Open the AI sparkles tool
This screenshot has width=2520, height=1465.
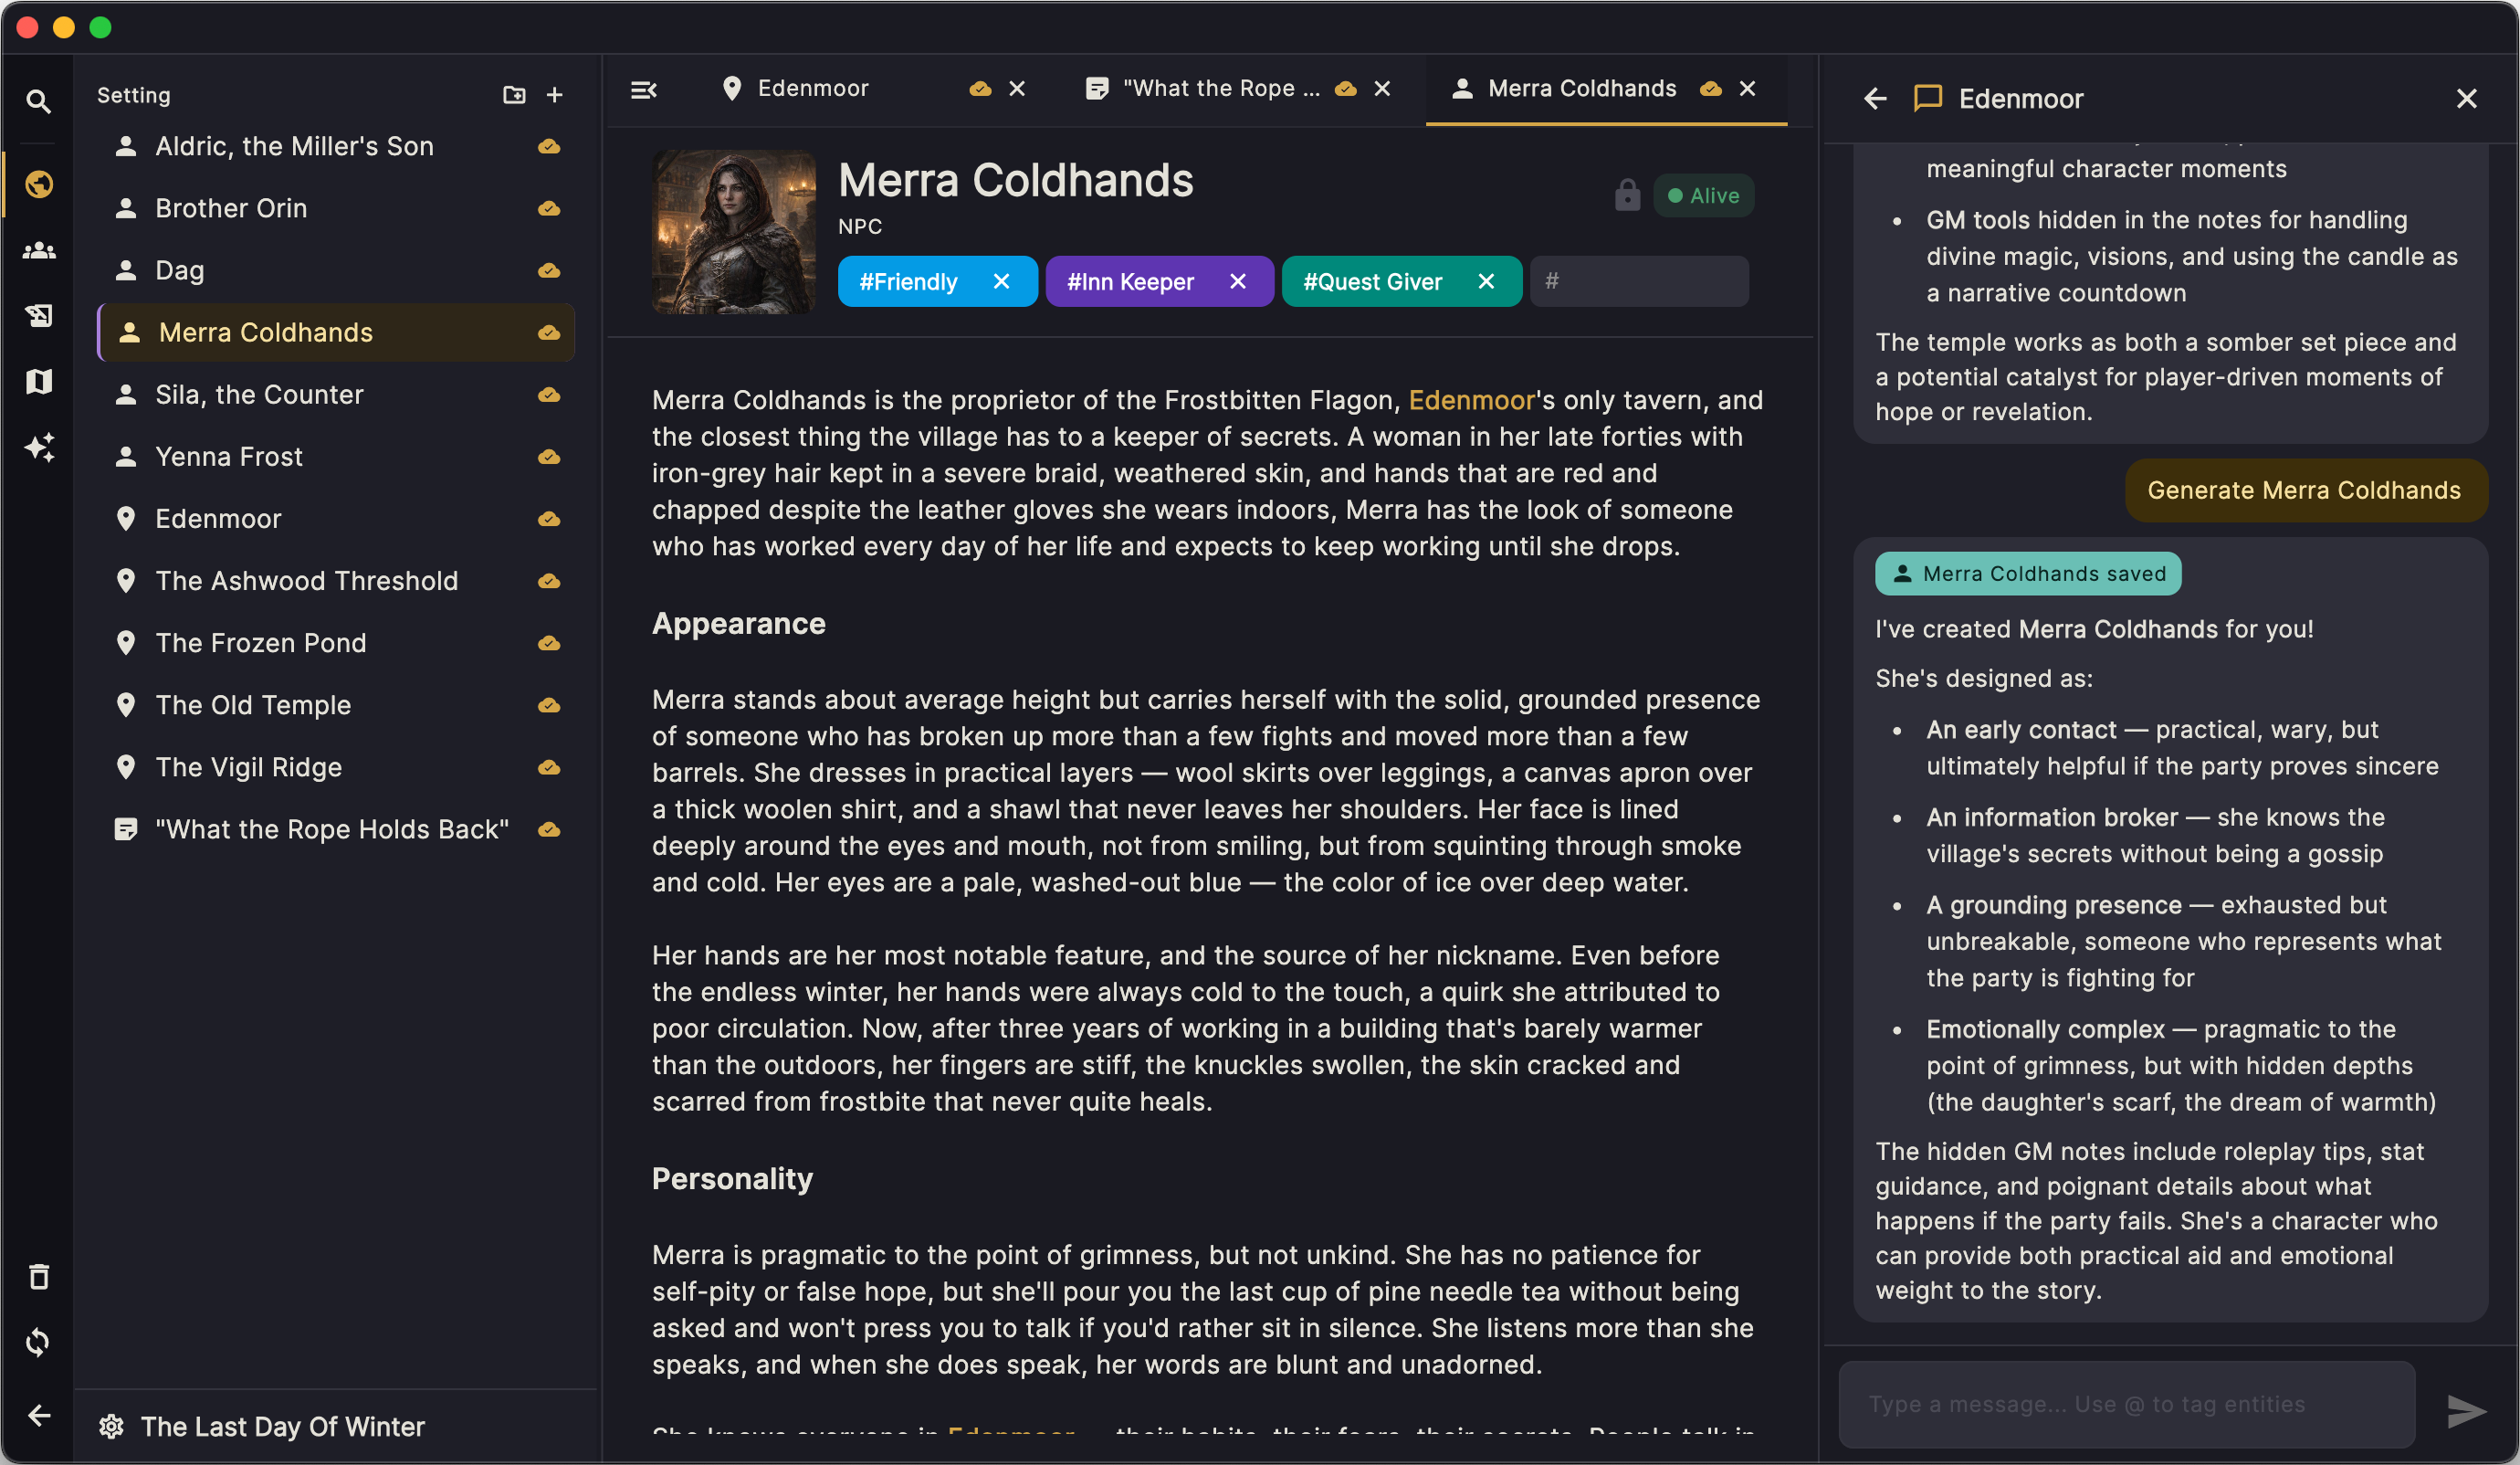39,447
